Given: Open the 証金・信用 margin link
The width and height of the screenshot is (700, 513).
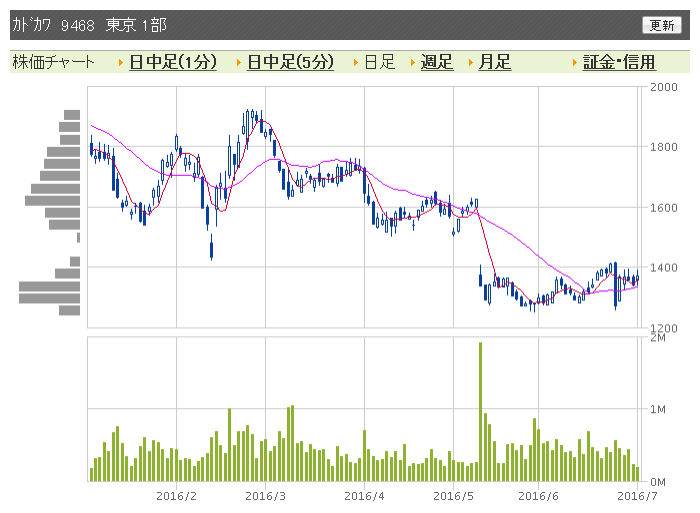Looking at the screenshot, I should 619,62.
